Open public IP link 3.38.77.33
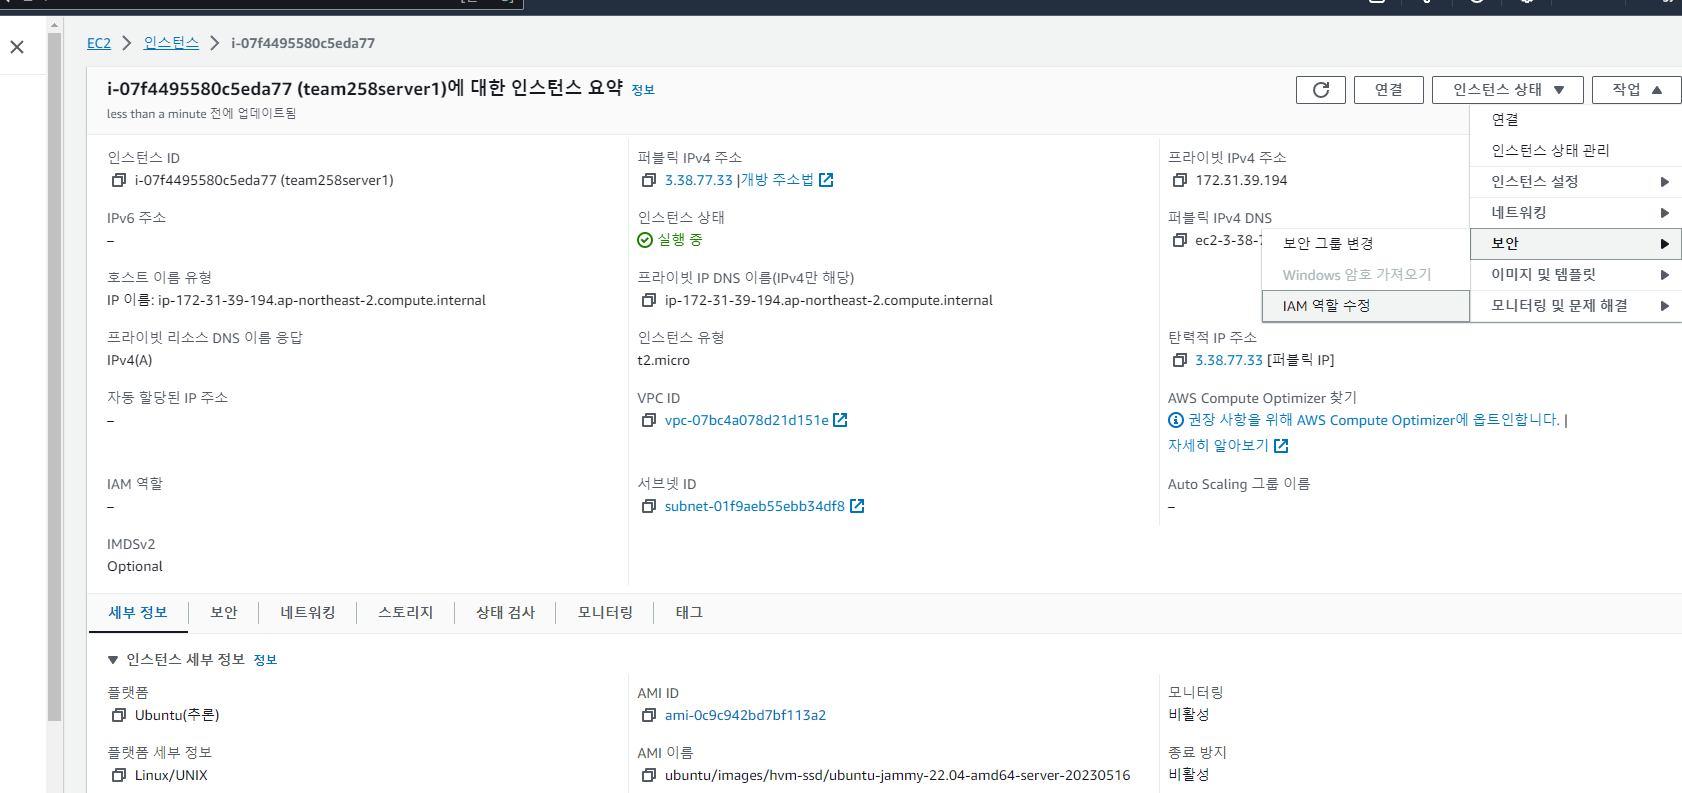Screen dimensions: 1682x793 pos(699,181)
